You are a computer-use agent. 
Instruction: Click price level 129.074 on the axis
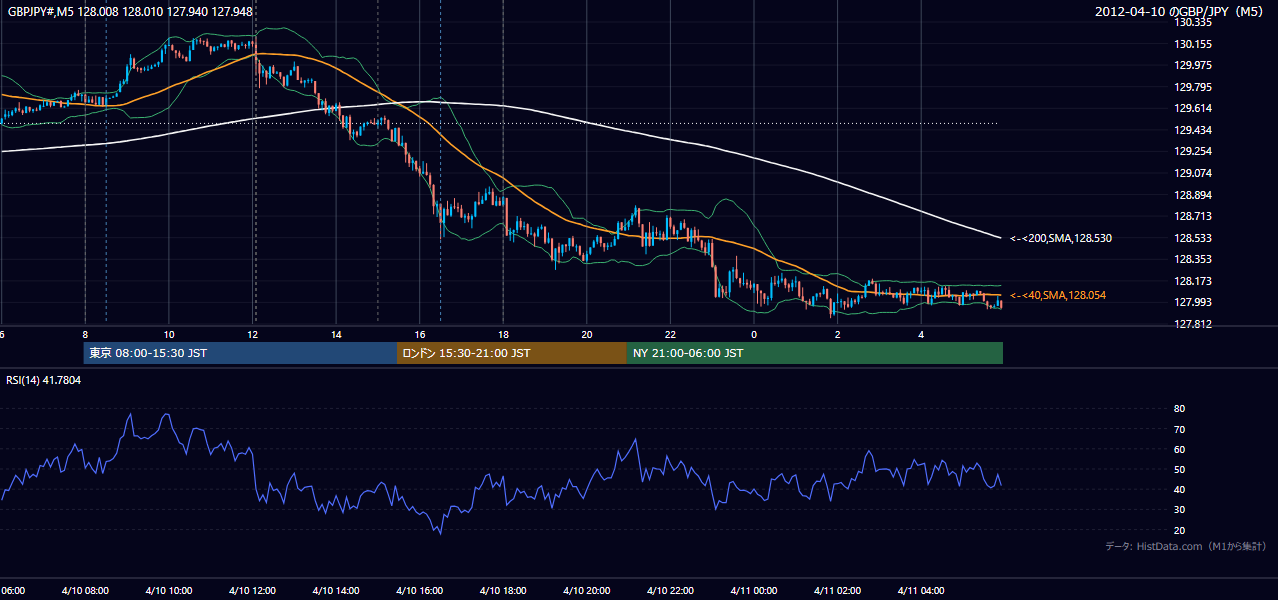pos(1193,173)
